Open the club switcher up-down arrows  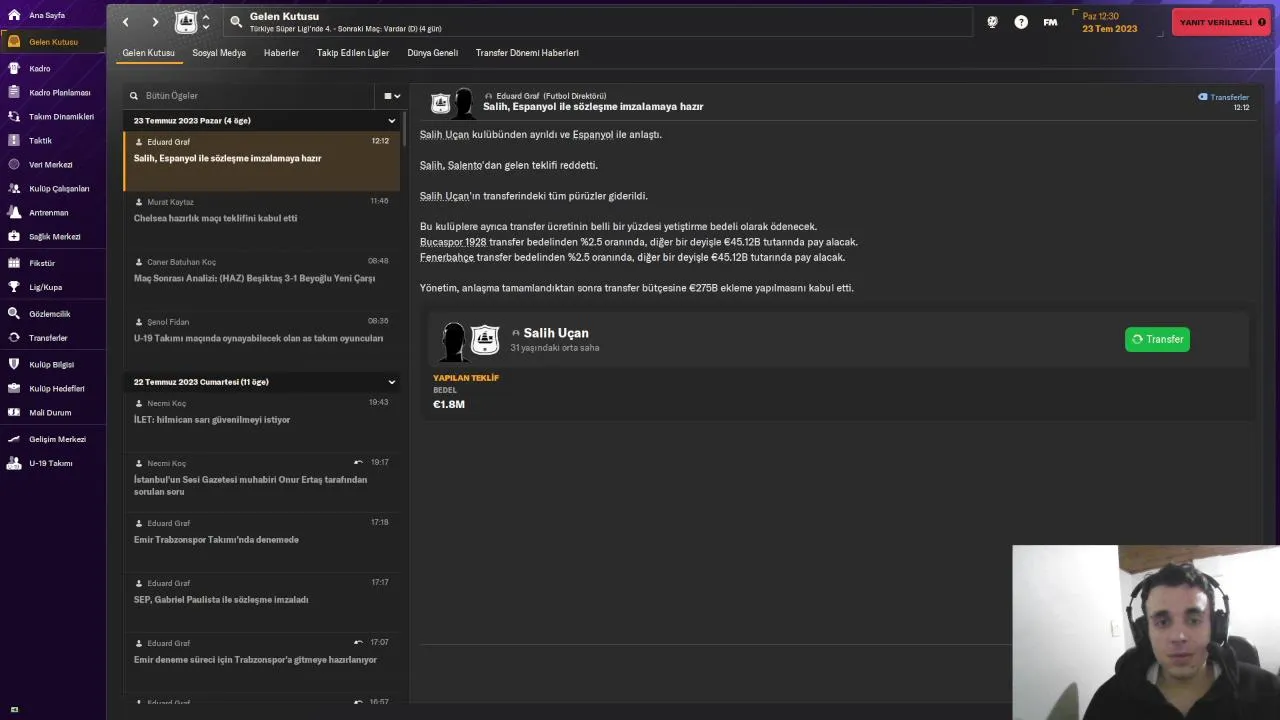point(206,22)
